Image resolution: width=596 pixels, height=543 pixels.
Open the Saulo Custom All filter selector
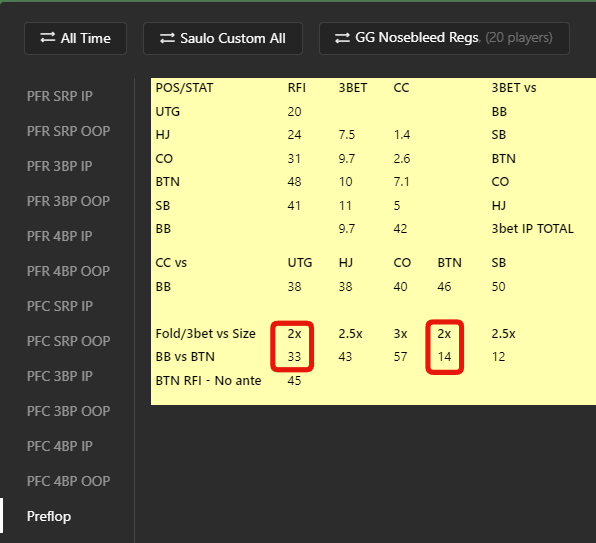223,38
